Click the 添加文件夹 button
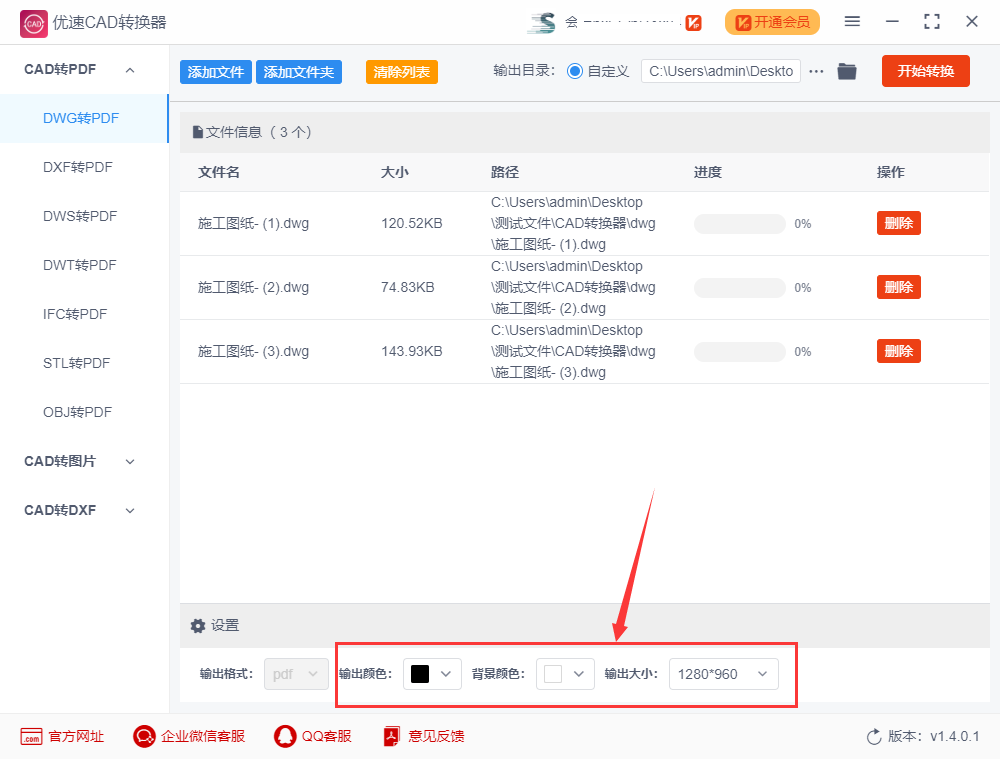The height and width of the screenshot is (760, 1000). click(298, 72)
